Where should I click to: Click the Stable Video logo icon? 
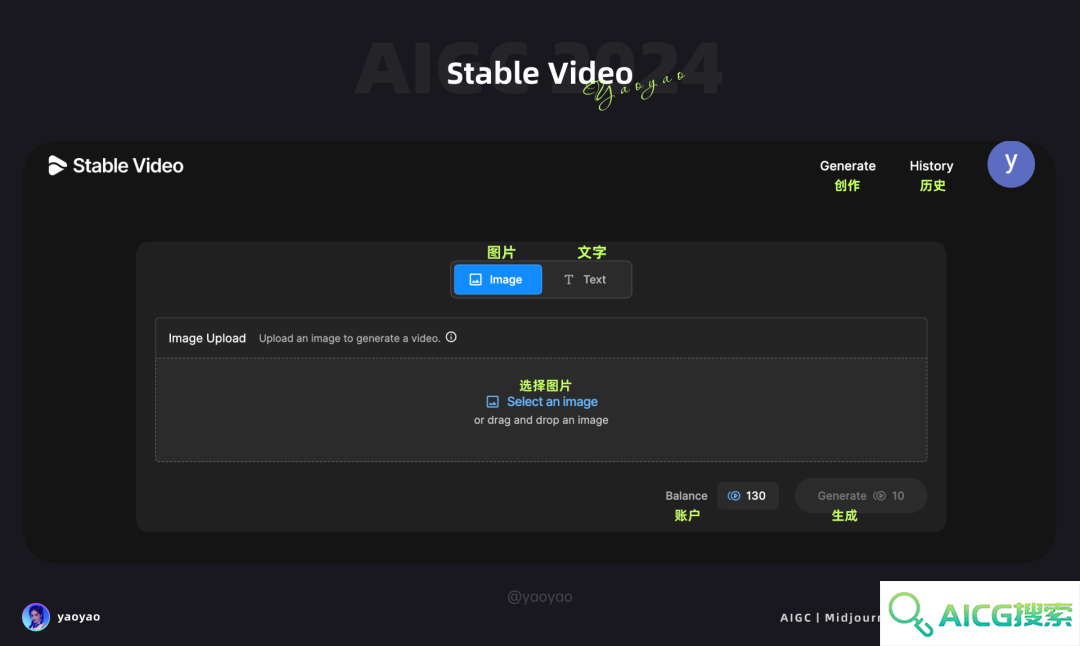pos(57,165)
